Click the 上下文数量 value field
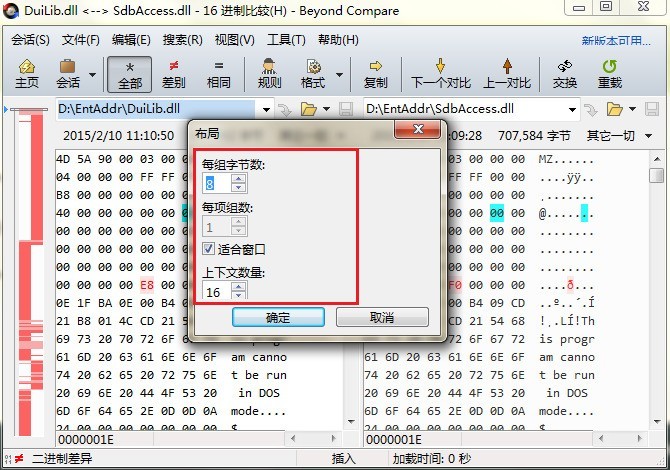Viewport: 670px width, 470px height. pos(217,292)
